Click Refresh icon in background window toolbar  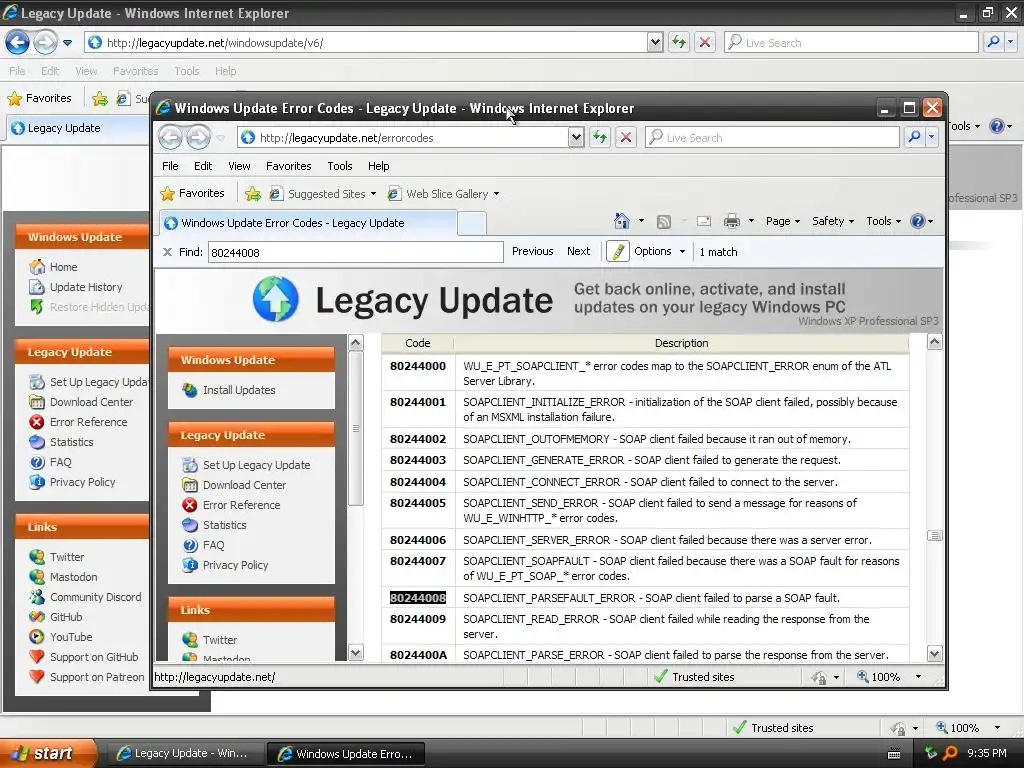point(679,42)
